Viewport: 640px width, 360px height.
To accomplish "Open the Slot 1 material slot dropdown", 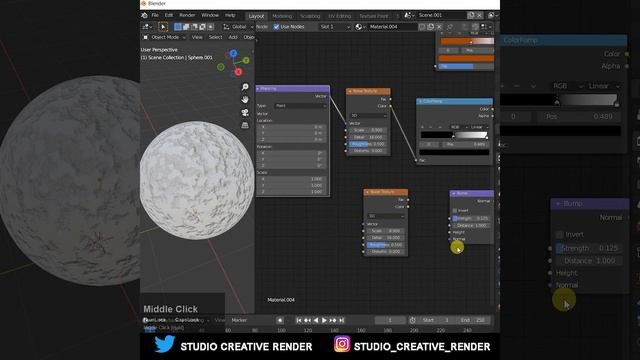I will (x=335, y=27).
